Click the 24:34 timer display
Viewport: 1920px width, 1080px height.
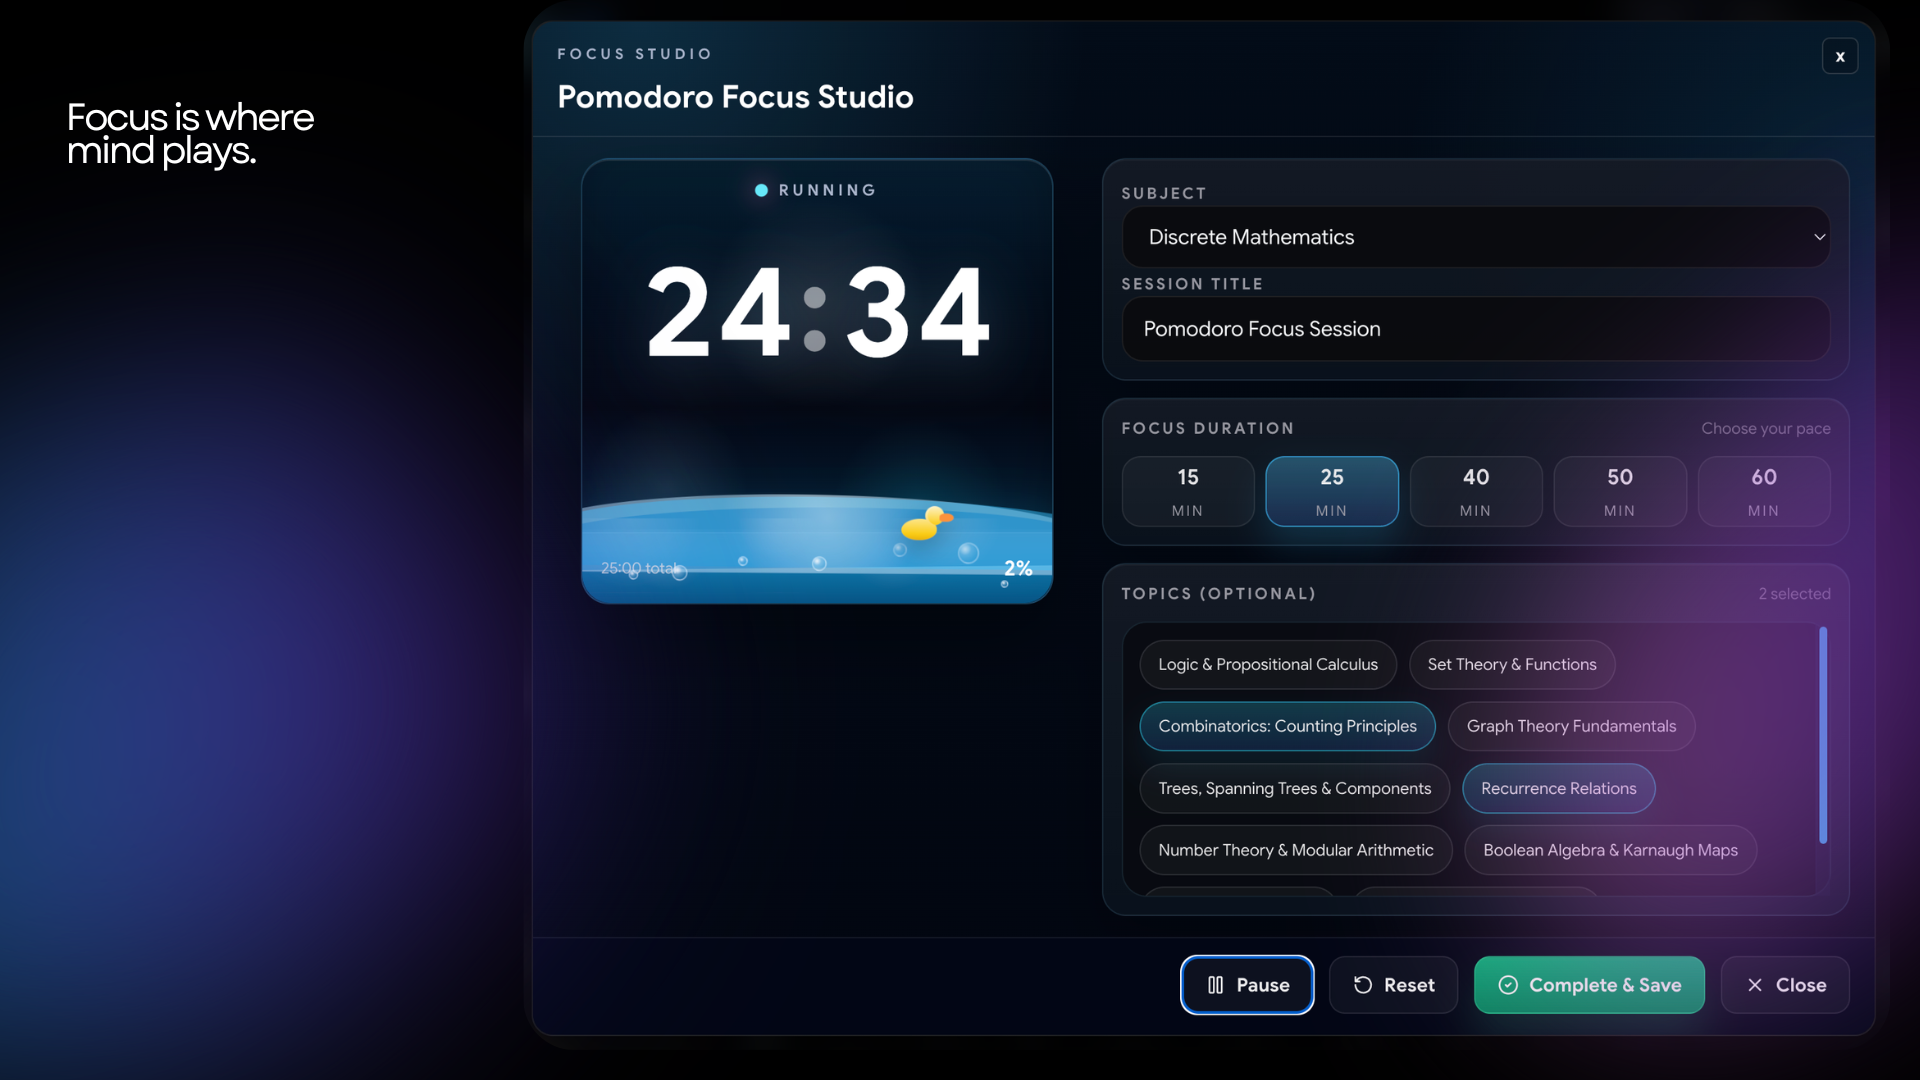pos(818,312)
